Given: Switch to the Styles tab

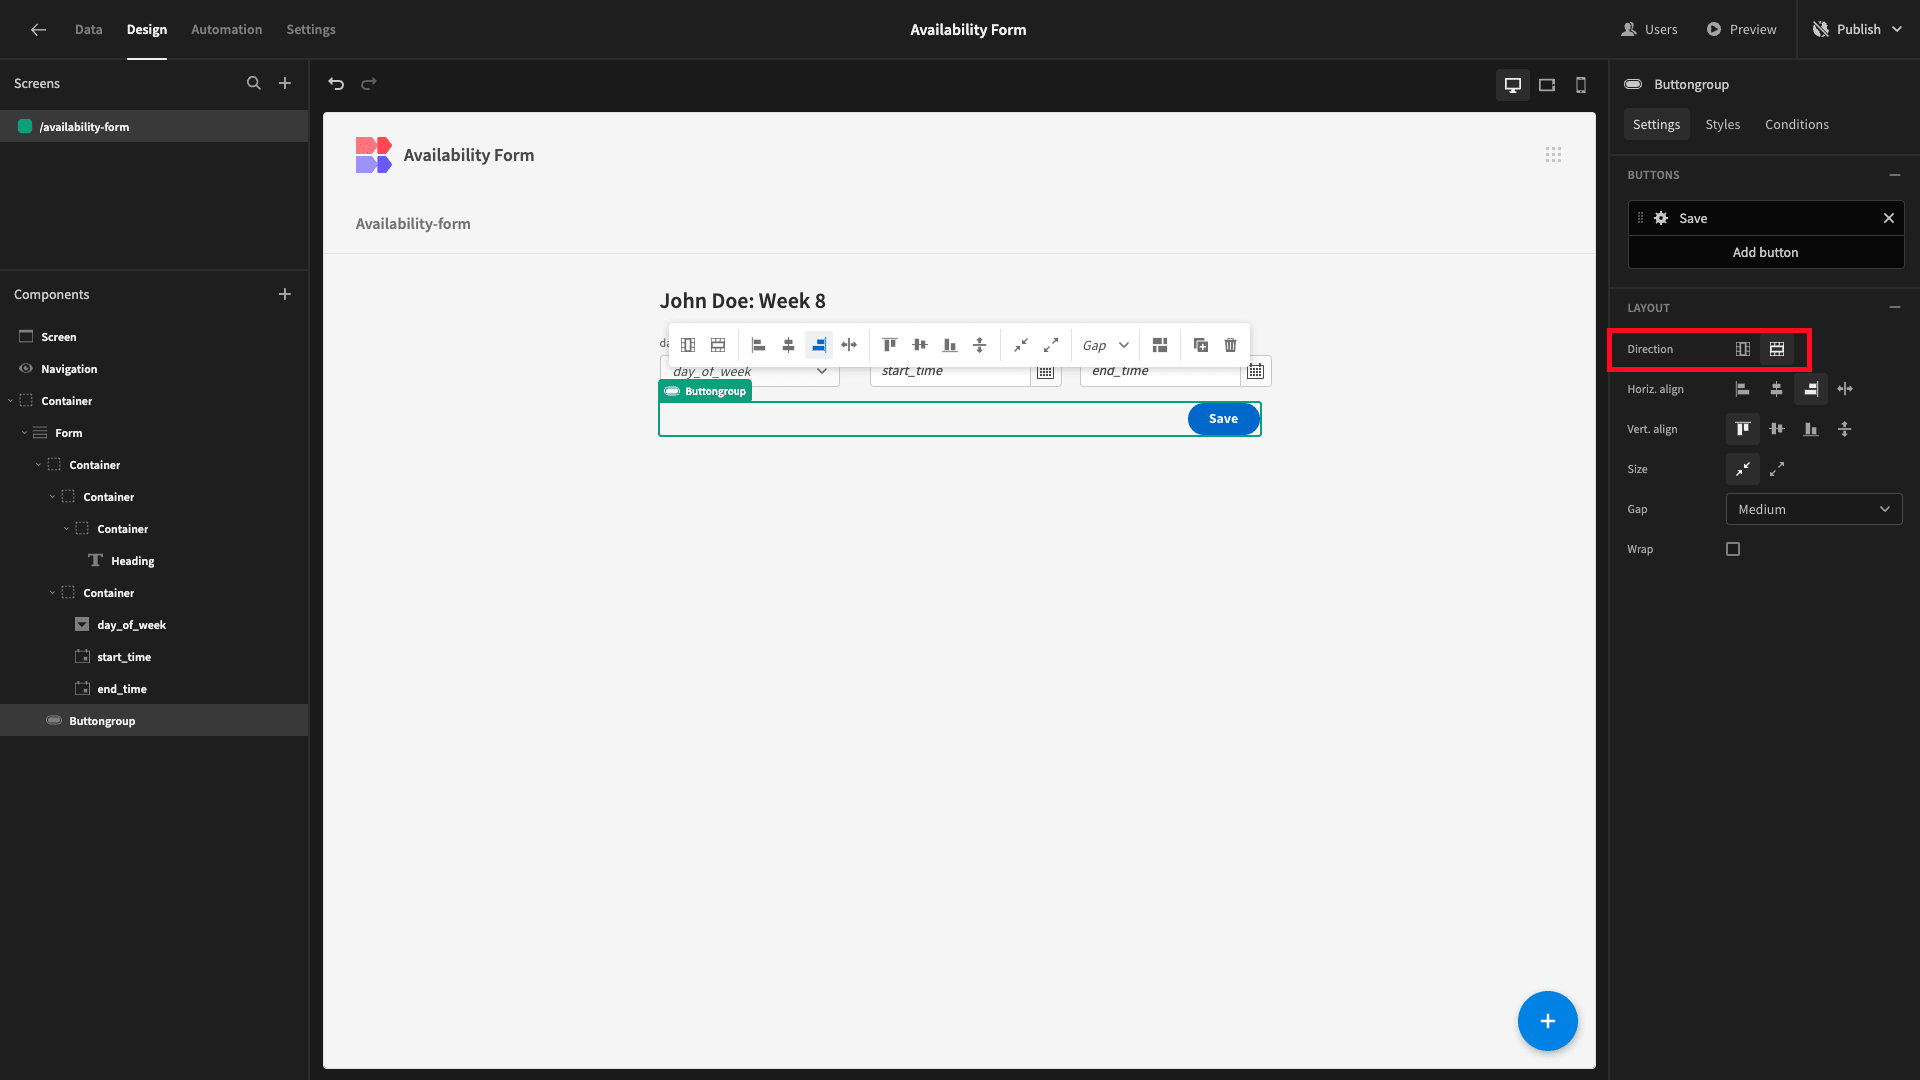Looking at the screenshot, I should point(1723,124).
